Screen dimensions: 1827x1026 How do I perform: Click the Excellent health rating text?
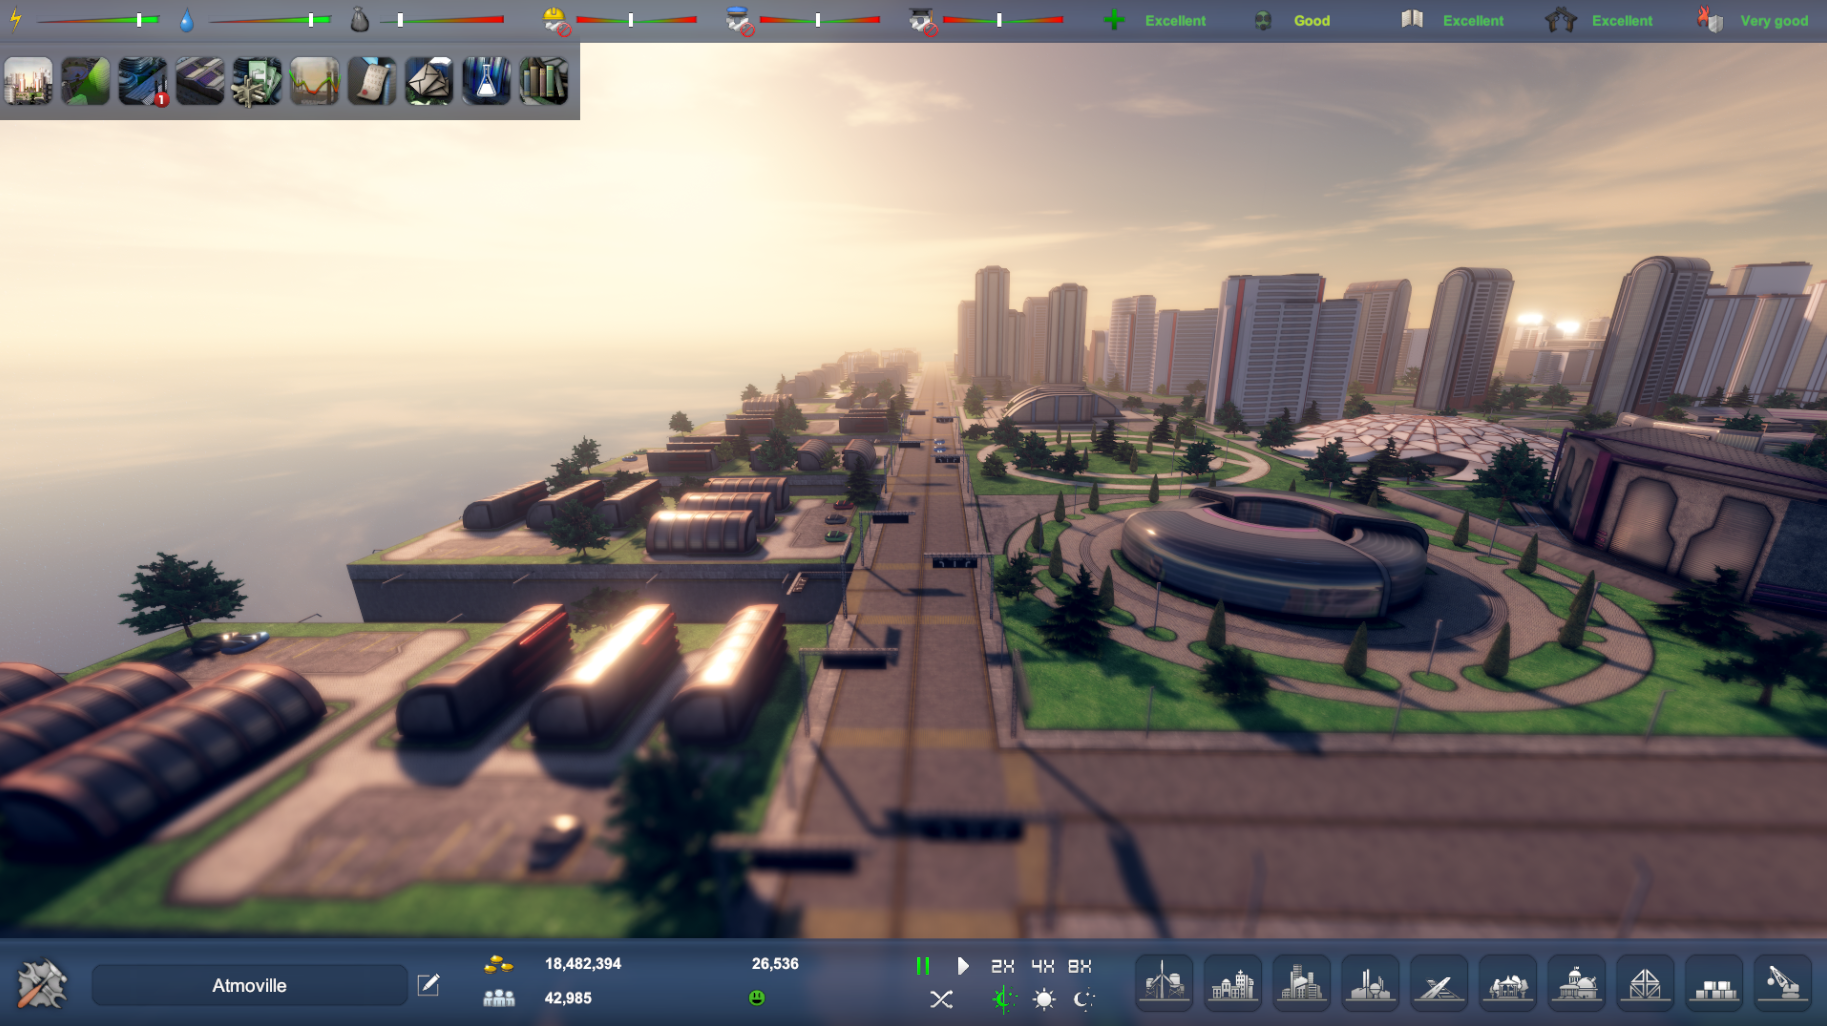coord(1175,21)
